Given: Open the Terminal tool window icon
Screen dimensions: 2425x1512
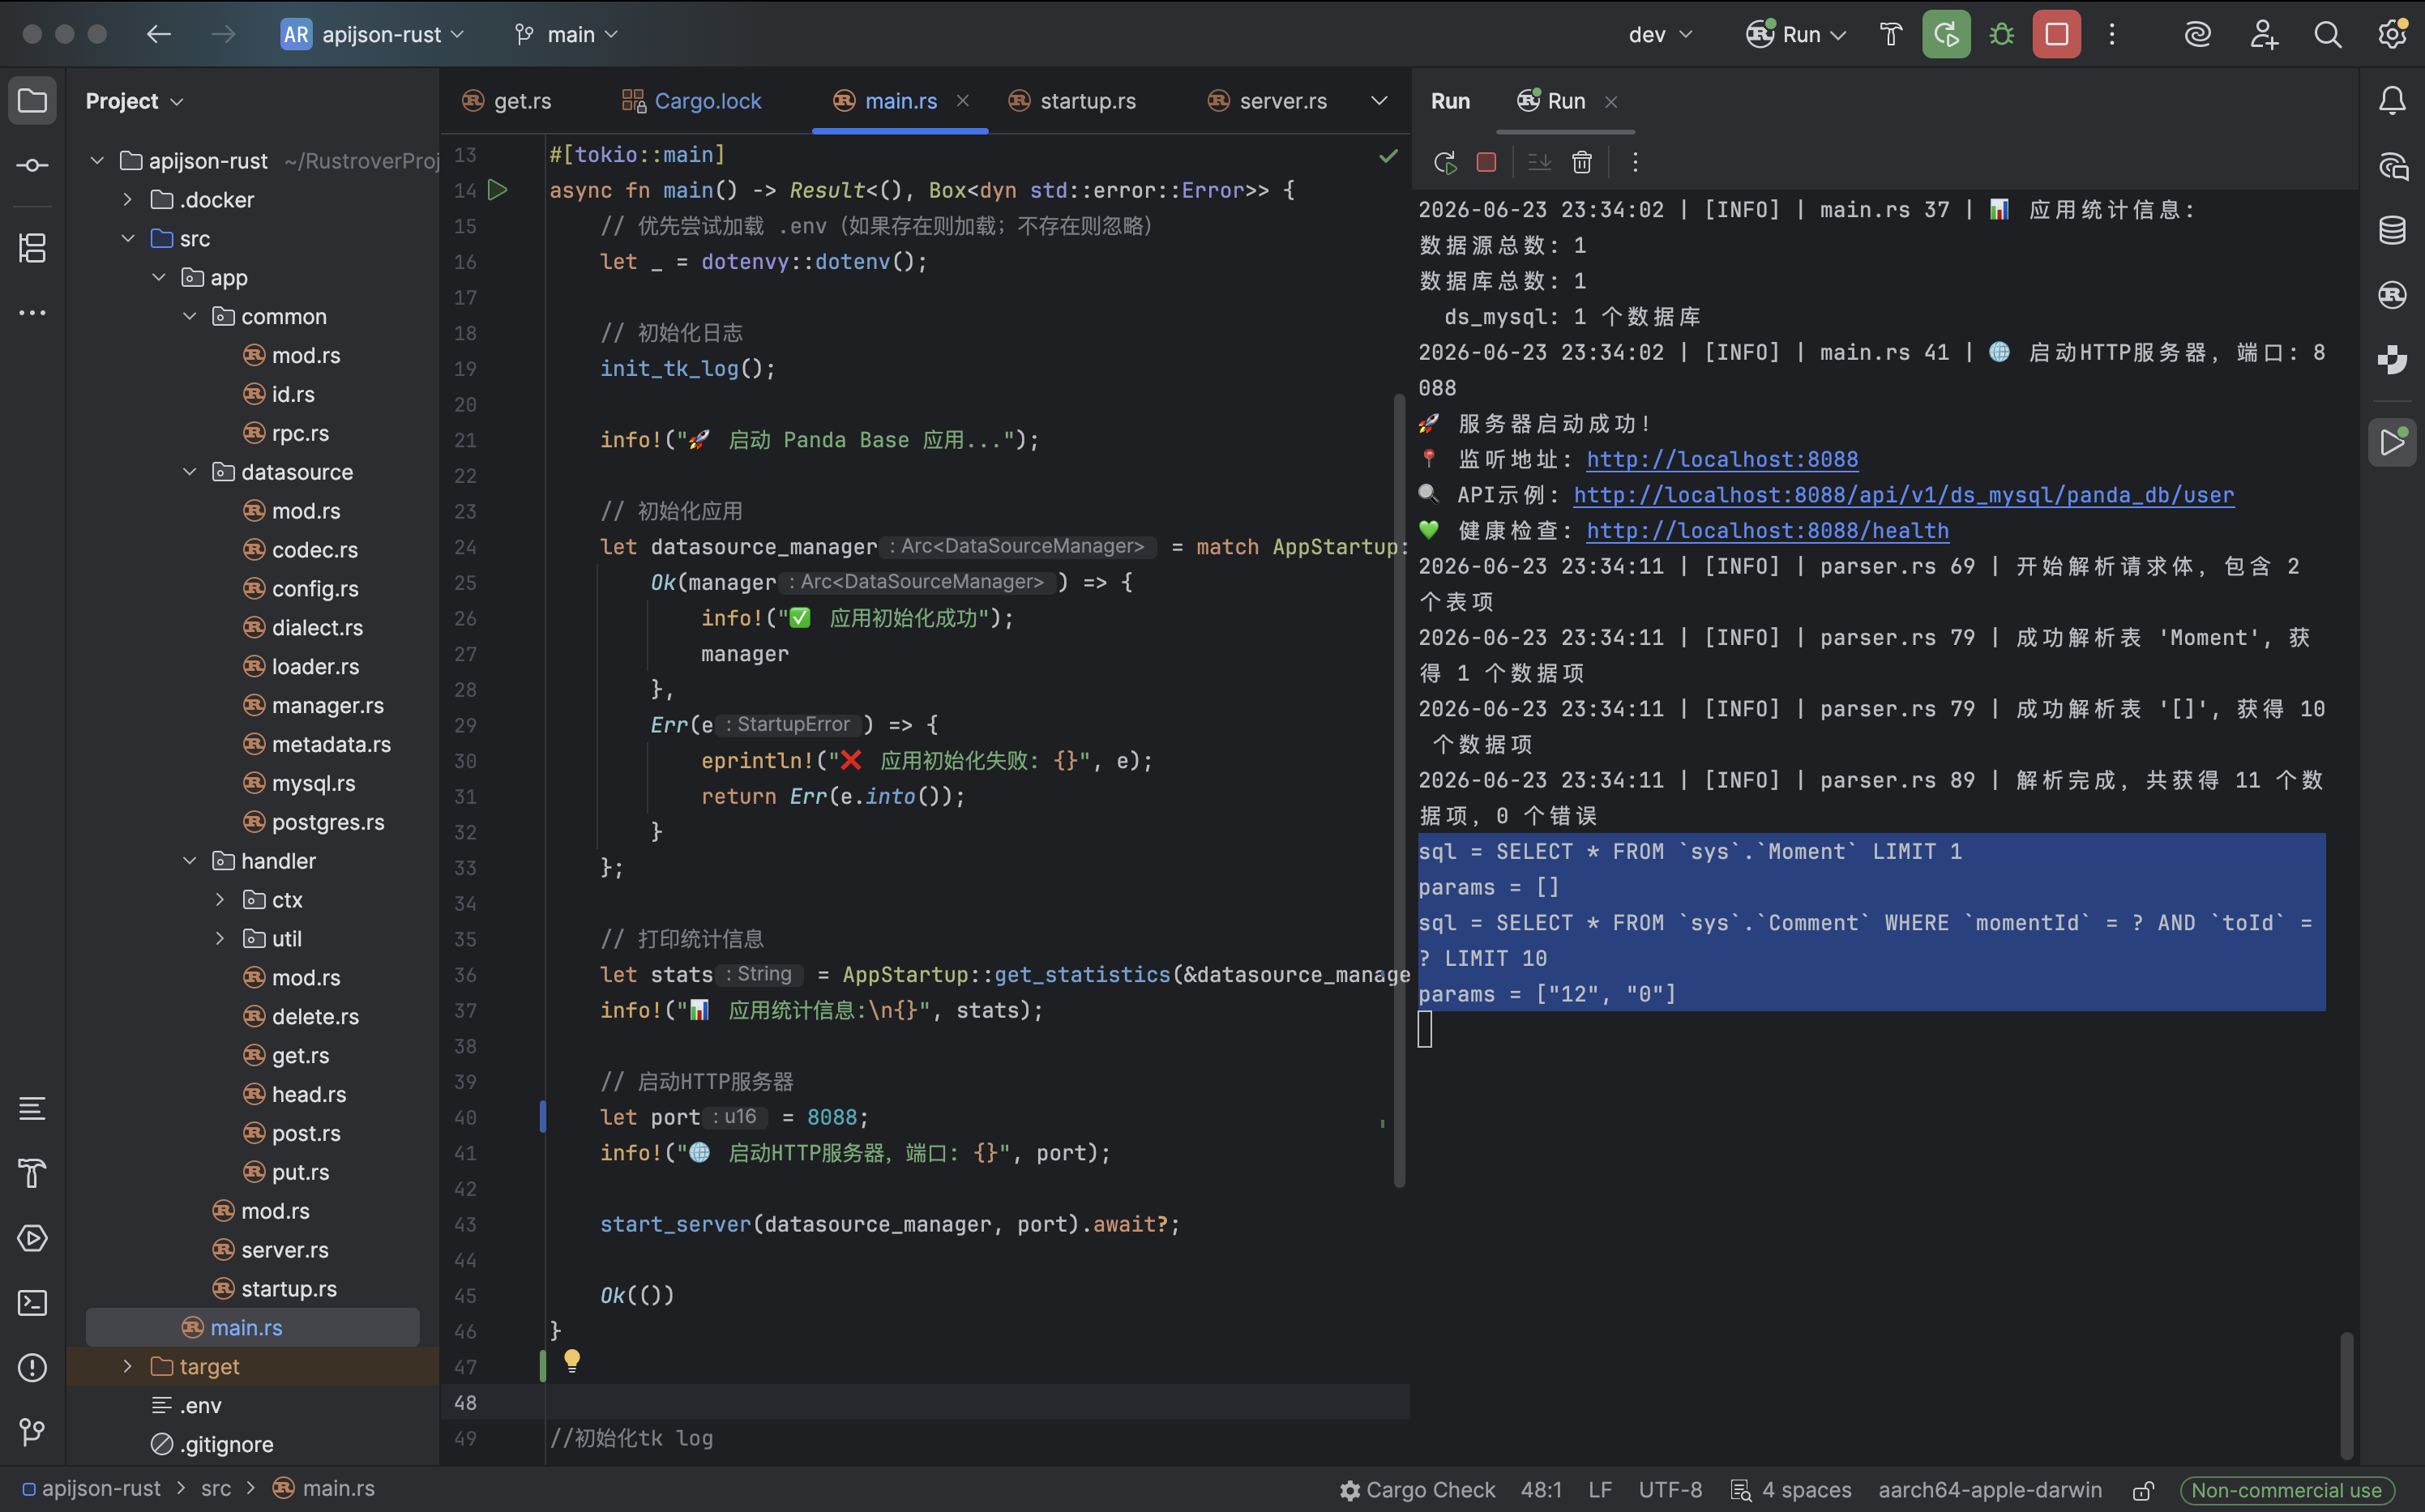Looking at the screenshot, I should 32,1303.
